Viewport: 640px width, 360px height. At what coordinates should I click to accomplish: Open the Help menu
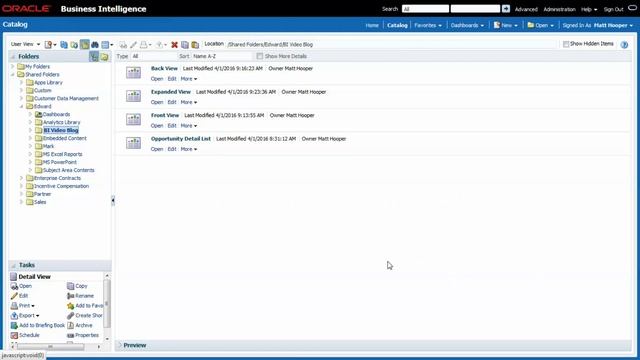tap(589, 9)
